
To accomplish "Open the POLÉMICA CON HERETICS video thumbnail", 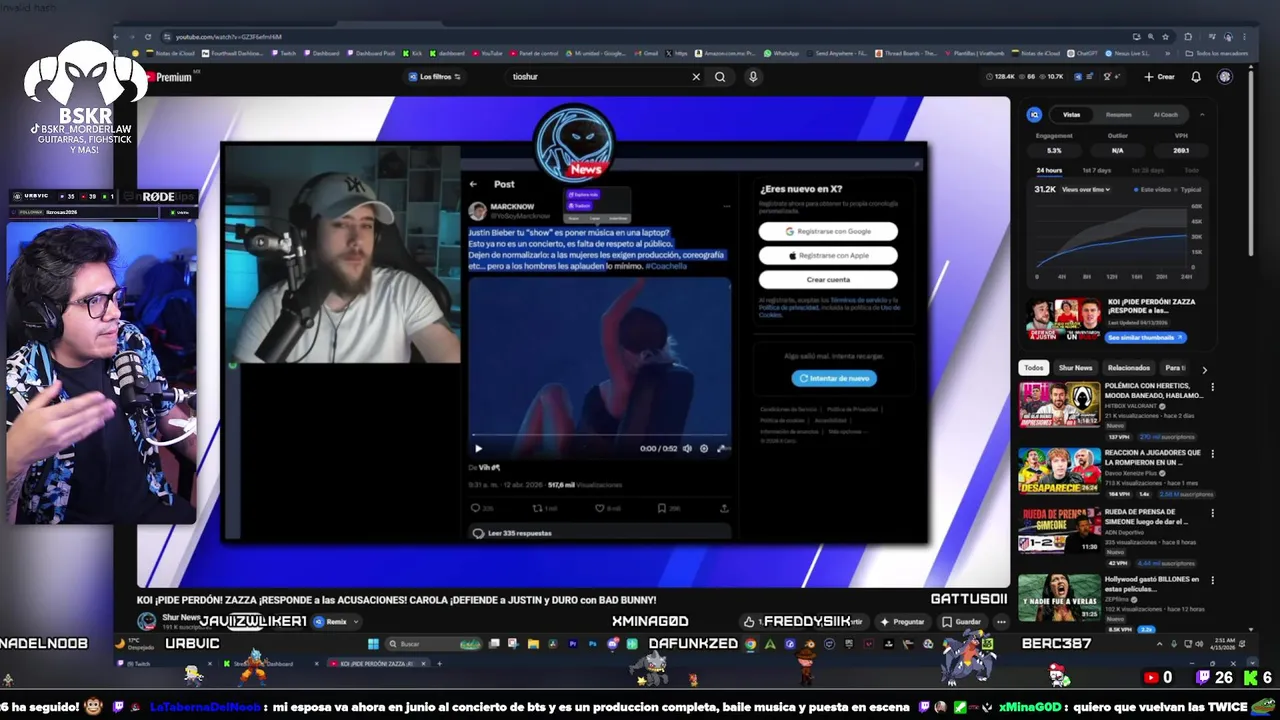I will 1059,404.
